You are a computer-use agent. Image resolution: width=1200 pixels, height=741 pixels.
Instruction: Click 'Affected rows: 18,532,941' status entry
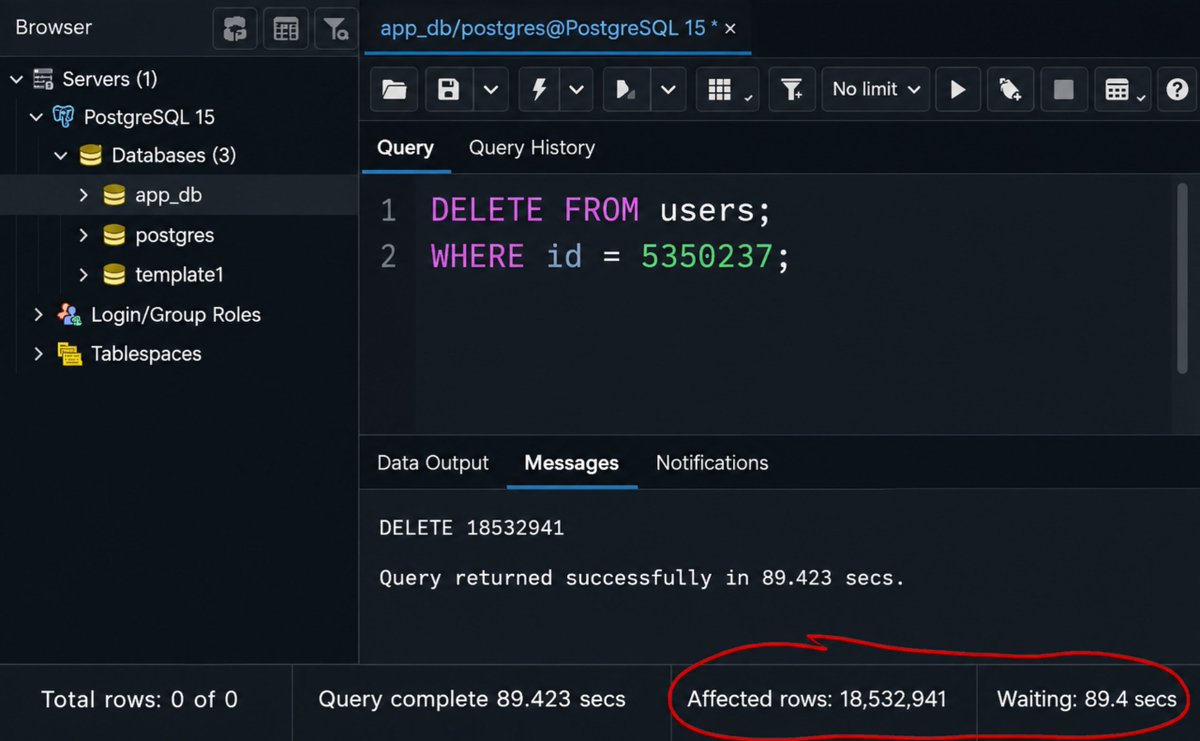[817, 700]
